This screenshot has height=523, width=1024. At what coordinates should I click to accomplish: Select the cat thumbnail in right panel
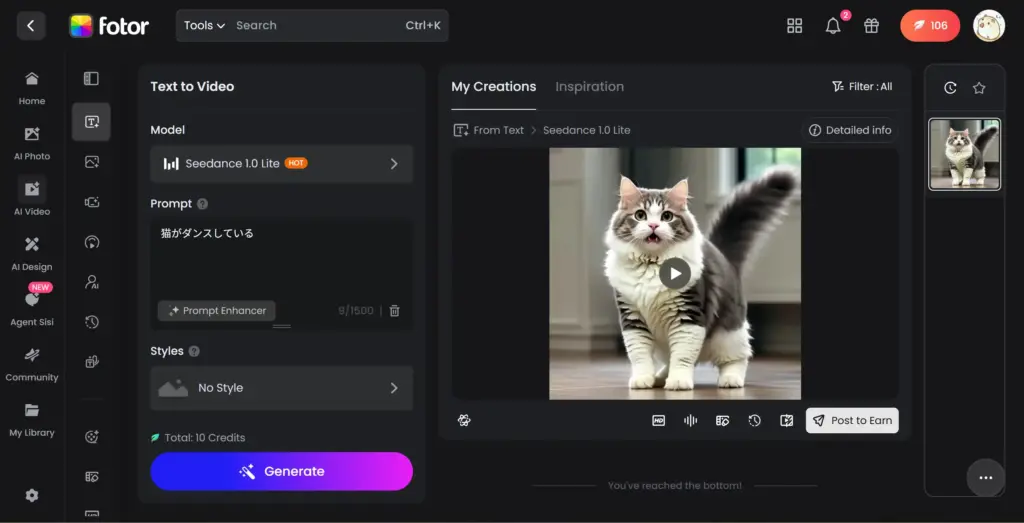pos(964,154)
